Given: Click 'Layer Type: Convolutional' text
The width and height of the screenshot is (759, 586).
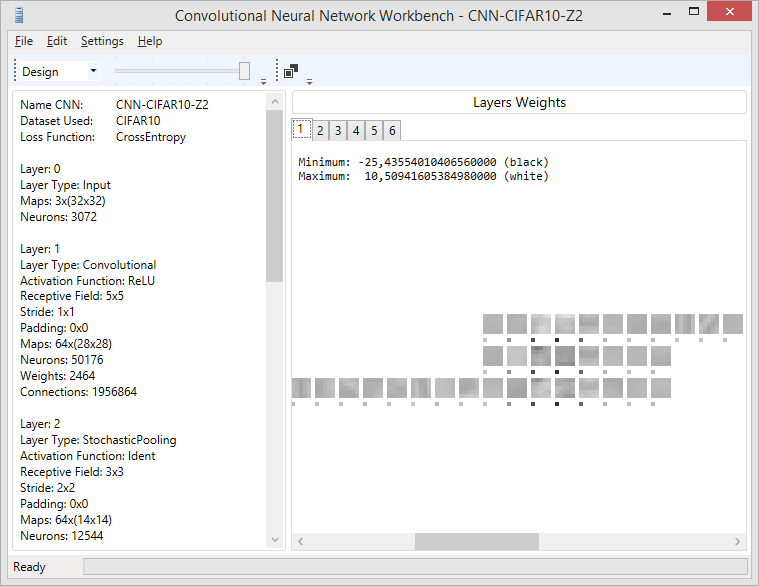Looking at the screenshot, I should [x=88, y=265].
